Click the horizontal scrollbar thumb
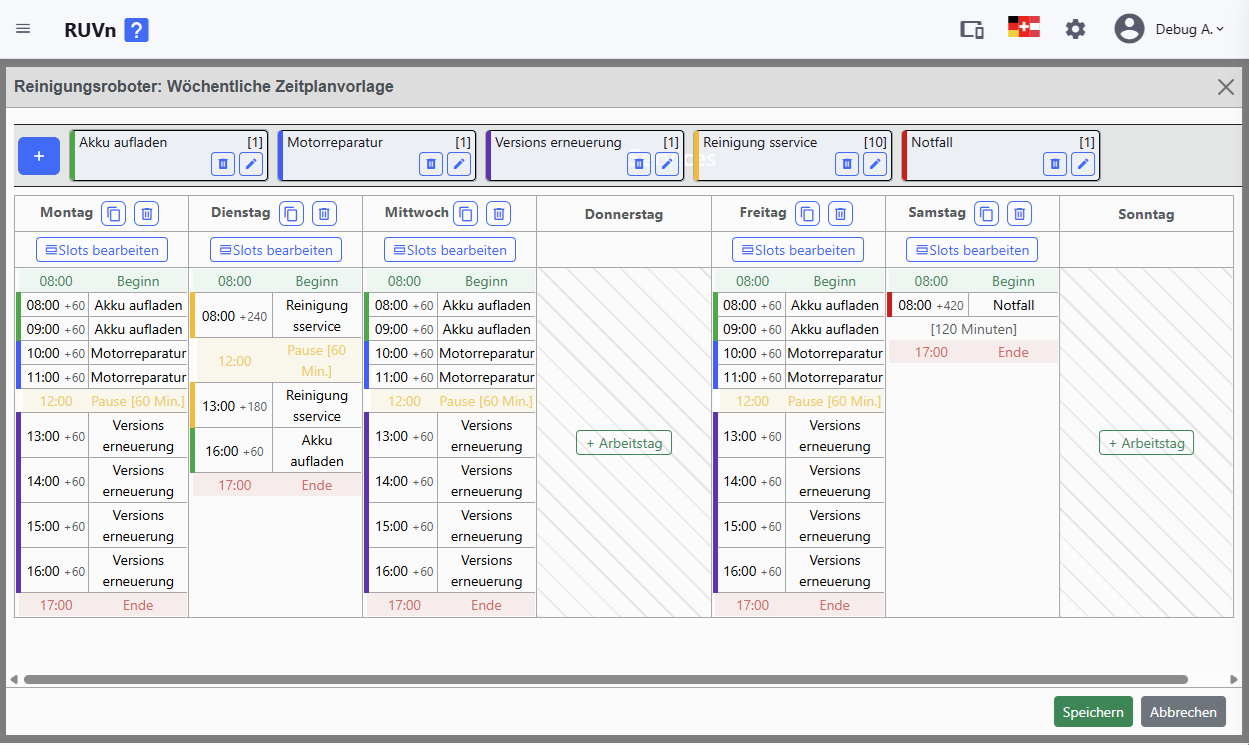The image size is (1249, 745). click(x=605, y=679)
